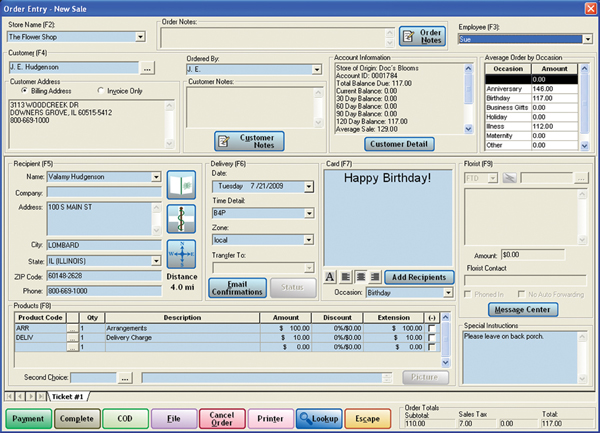Select the Billing Address radio button
This screenshot has height=433, width=600.
tap(23, 90)
